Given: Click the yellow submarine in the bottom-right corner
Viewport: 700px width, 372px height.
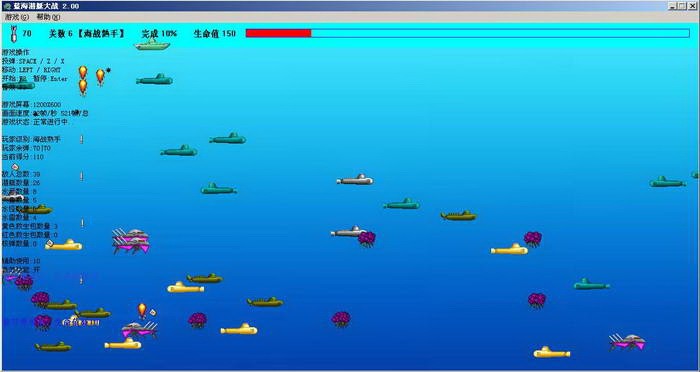Looking at the screenshot, I should pyautogui.click(x=552, y=352).
